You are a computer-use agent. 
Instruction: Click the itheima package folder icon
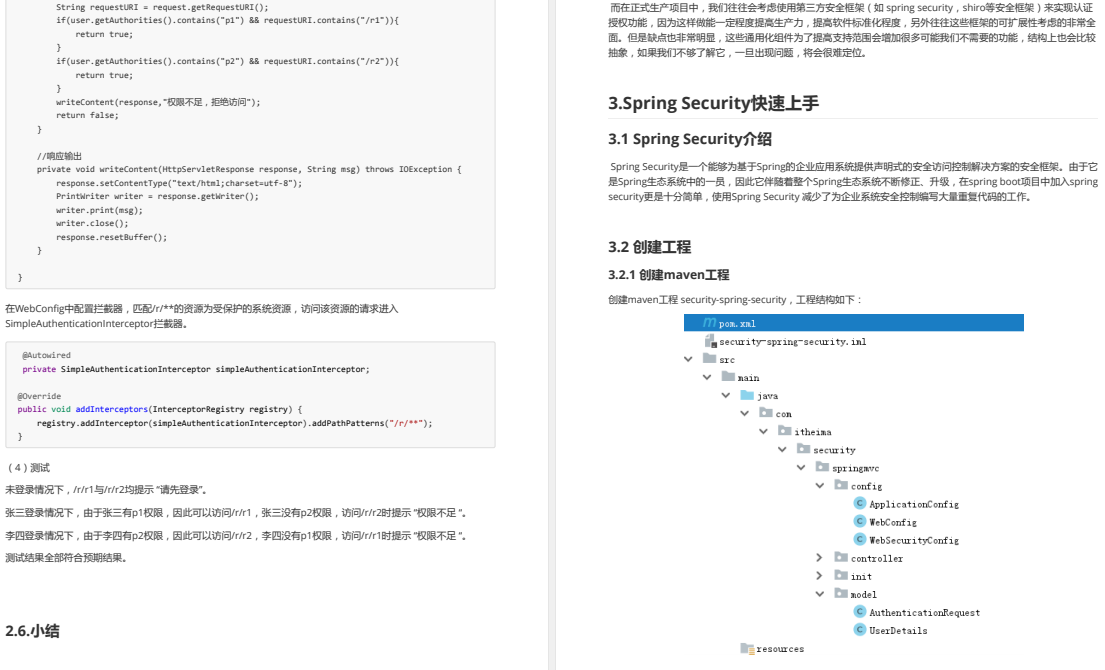785,431
